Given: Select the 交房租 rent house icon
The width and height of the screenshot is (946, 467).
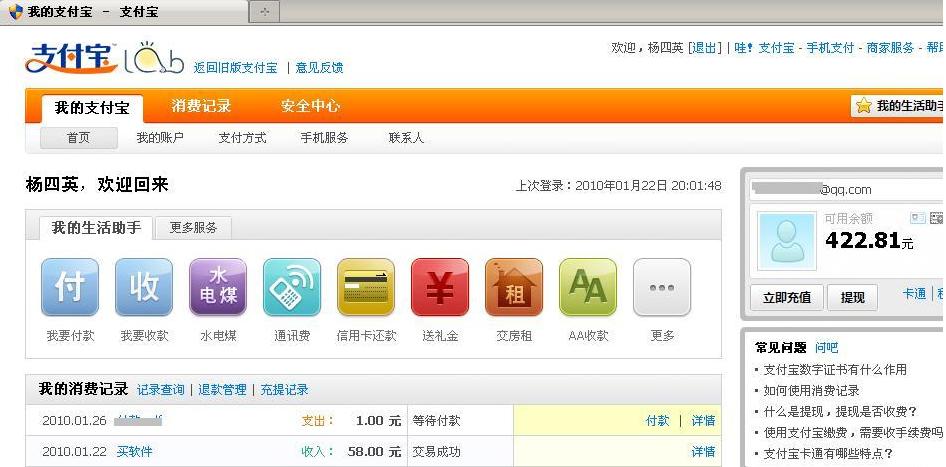Looking at the screenshot, I should point(514,287).
